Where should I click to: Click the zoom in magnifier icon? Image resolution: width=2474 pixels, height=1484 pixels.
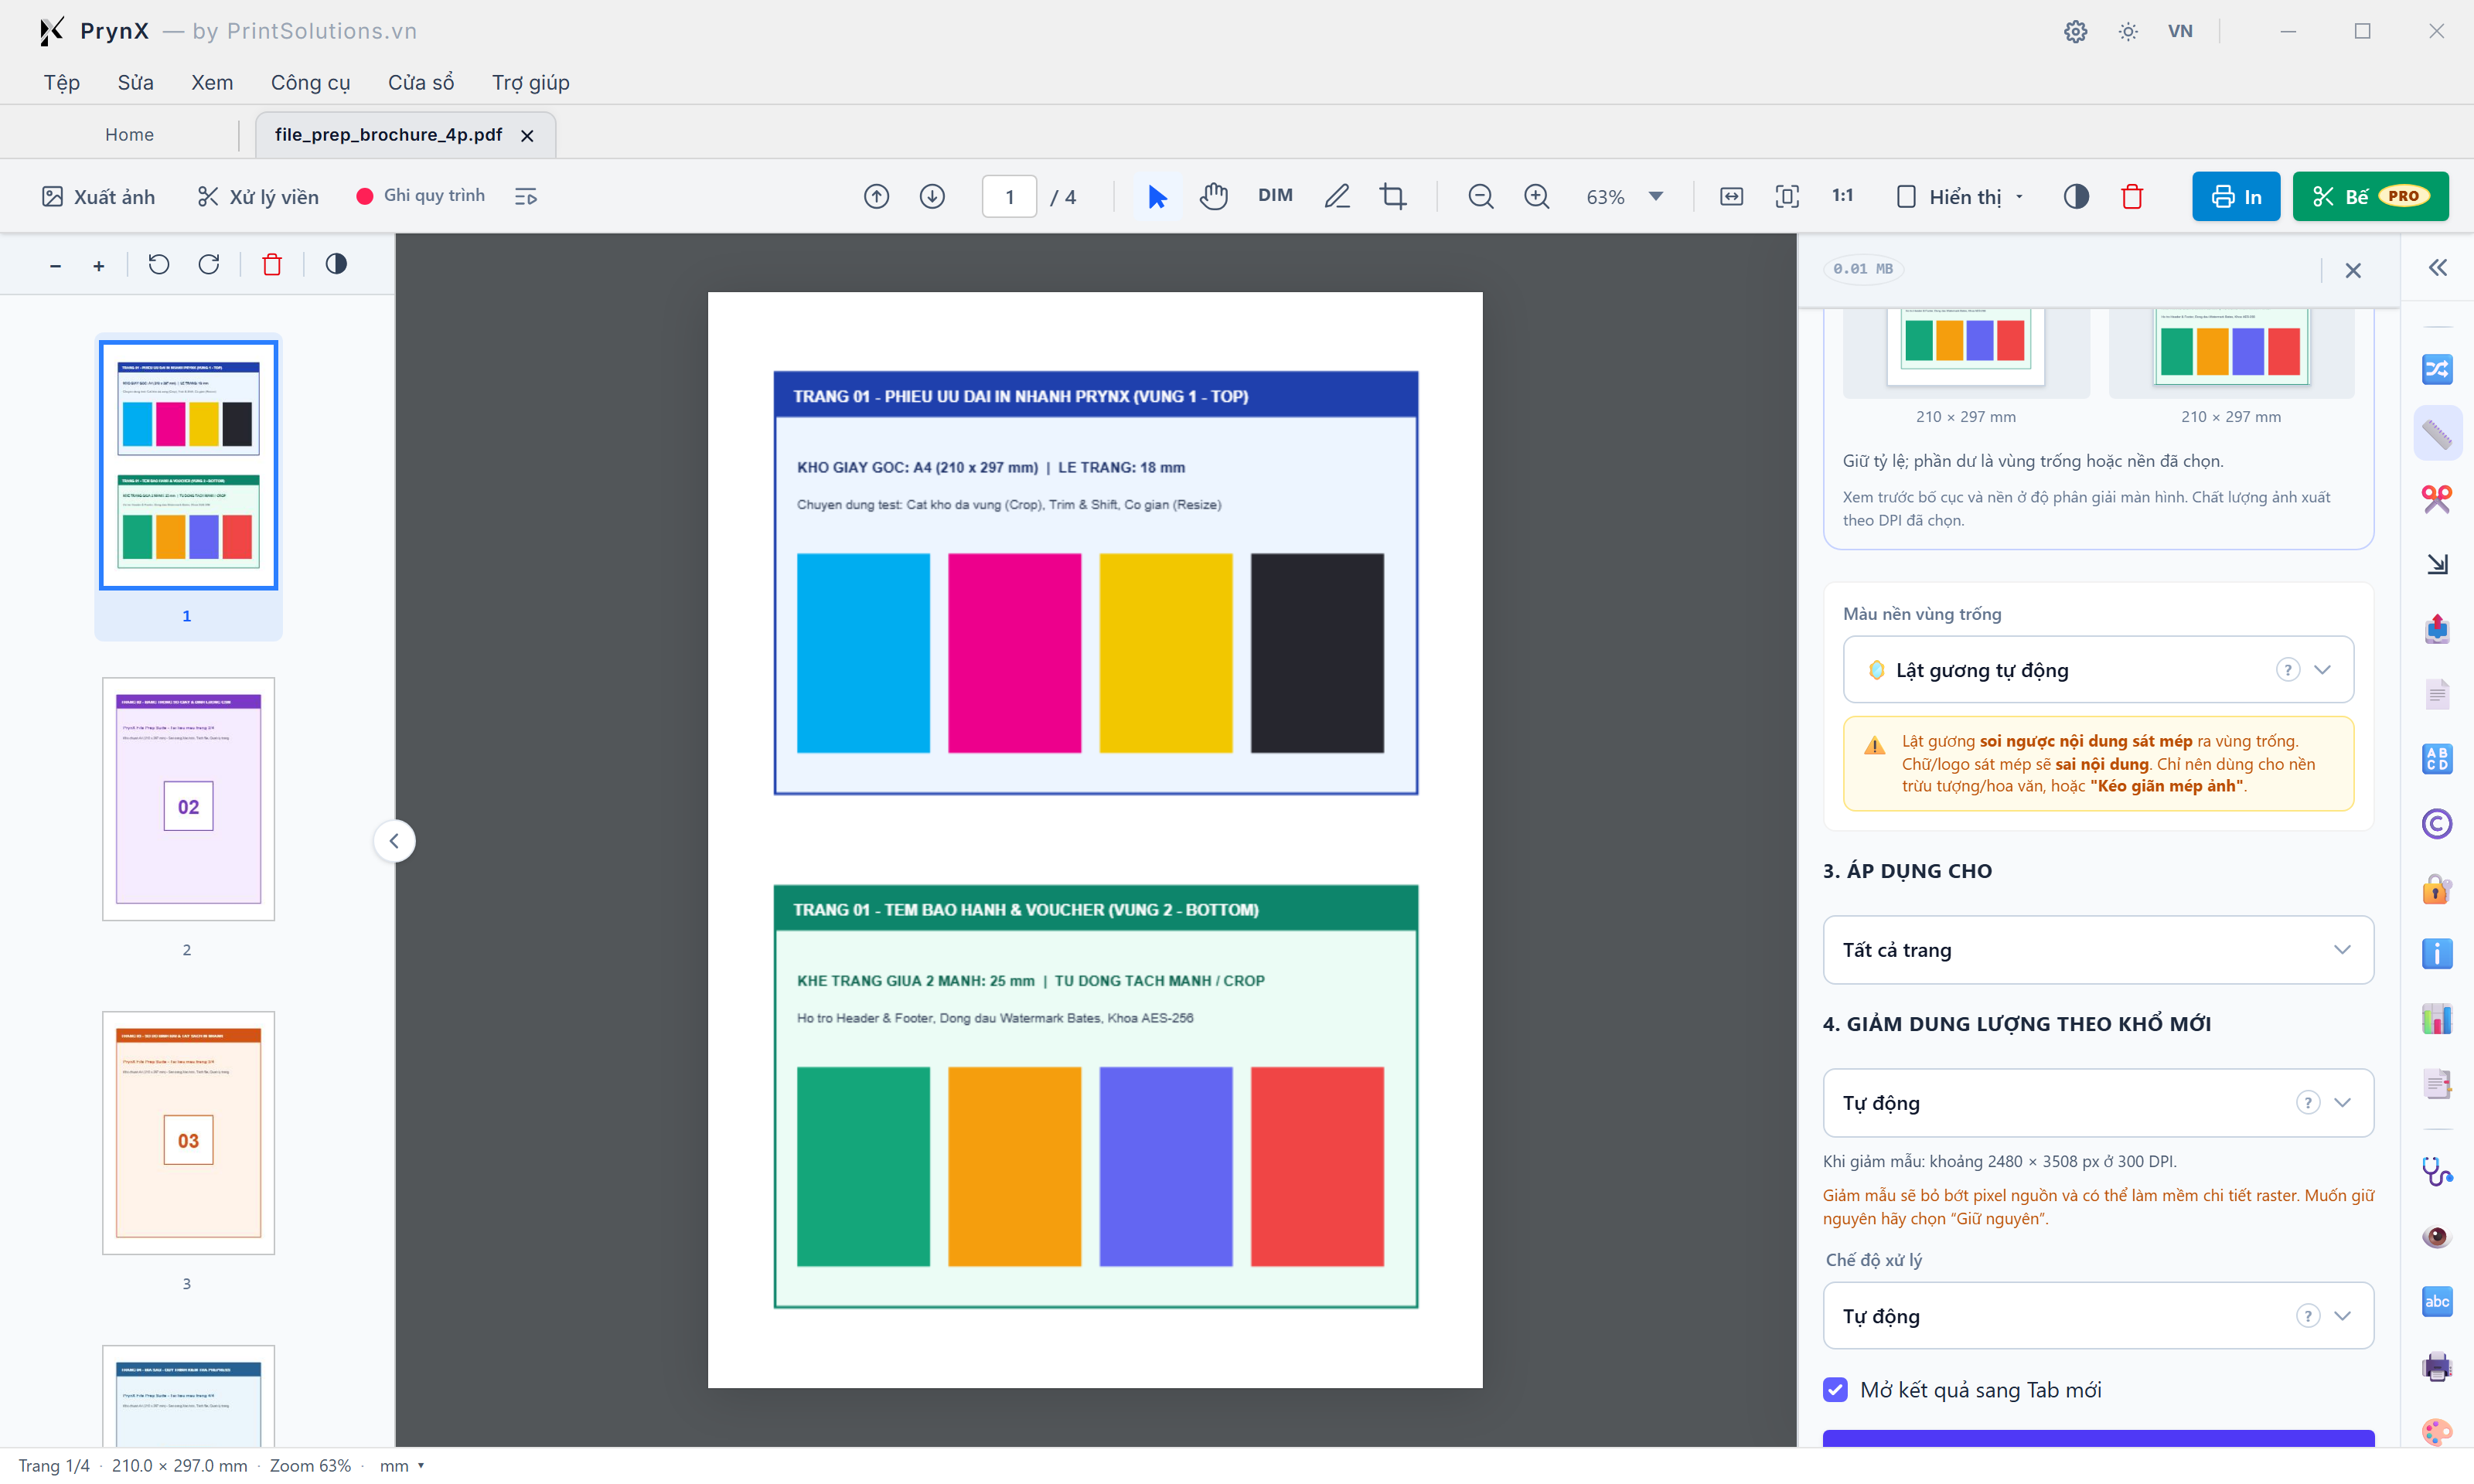tap(1537, 196)
